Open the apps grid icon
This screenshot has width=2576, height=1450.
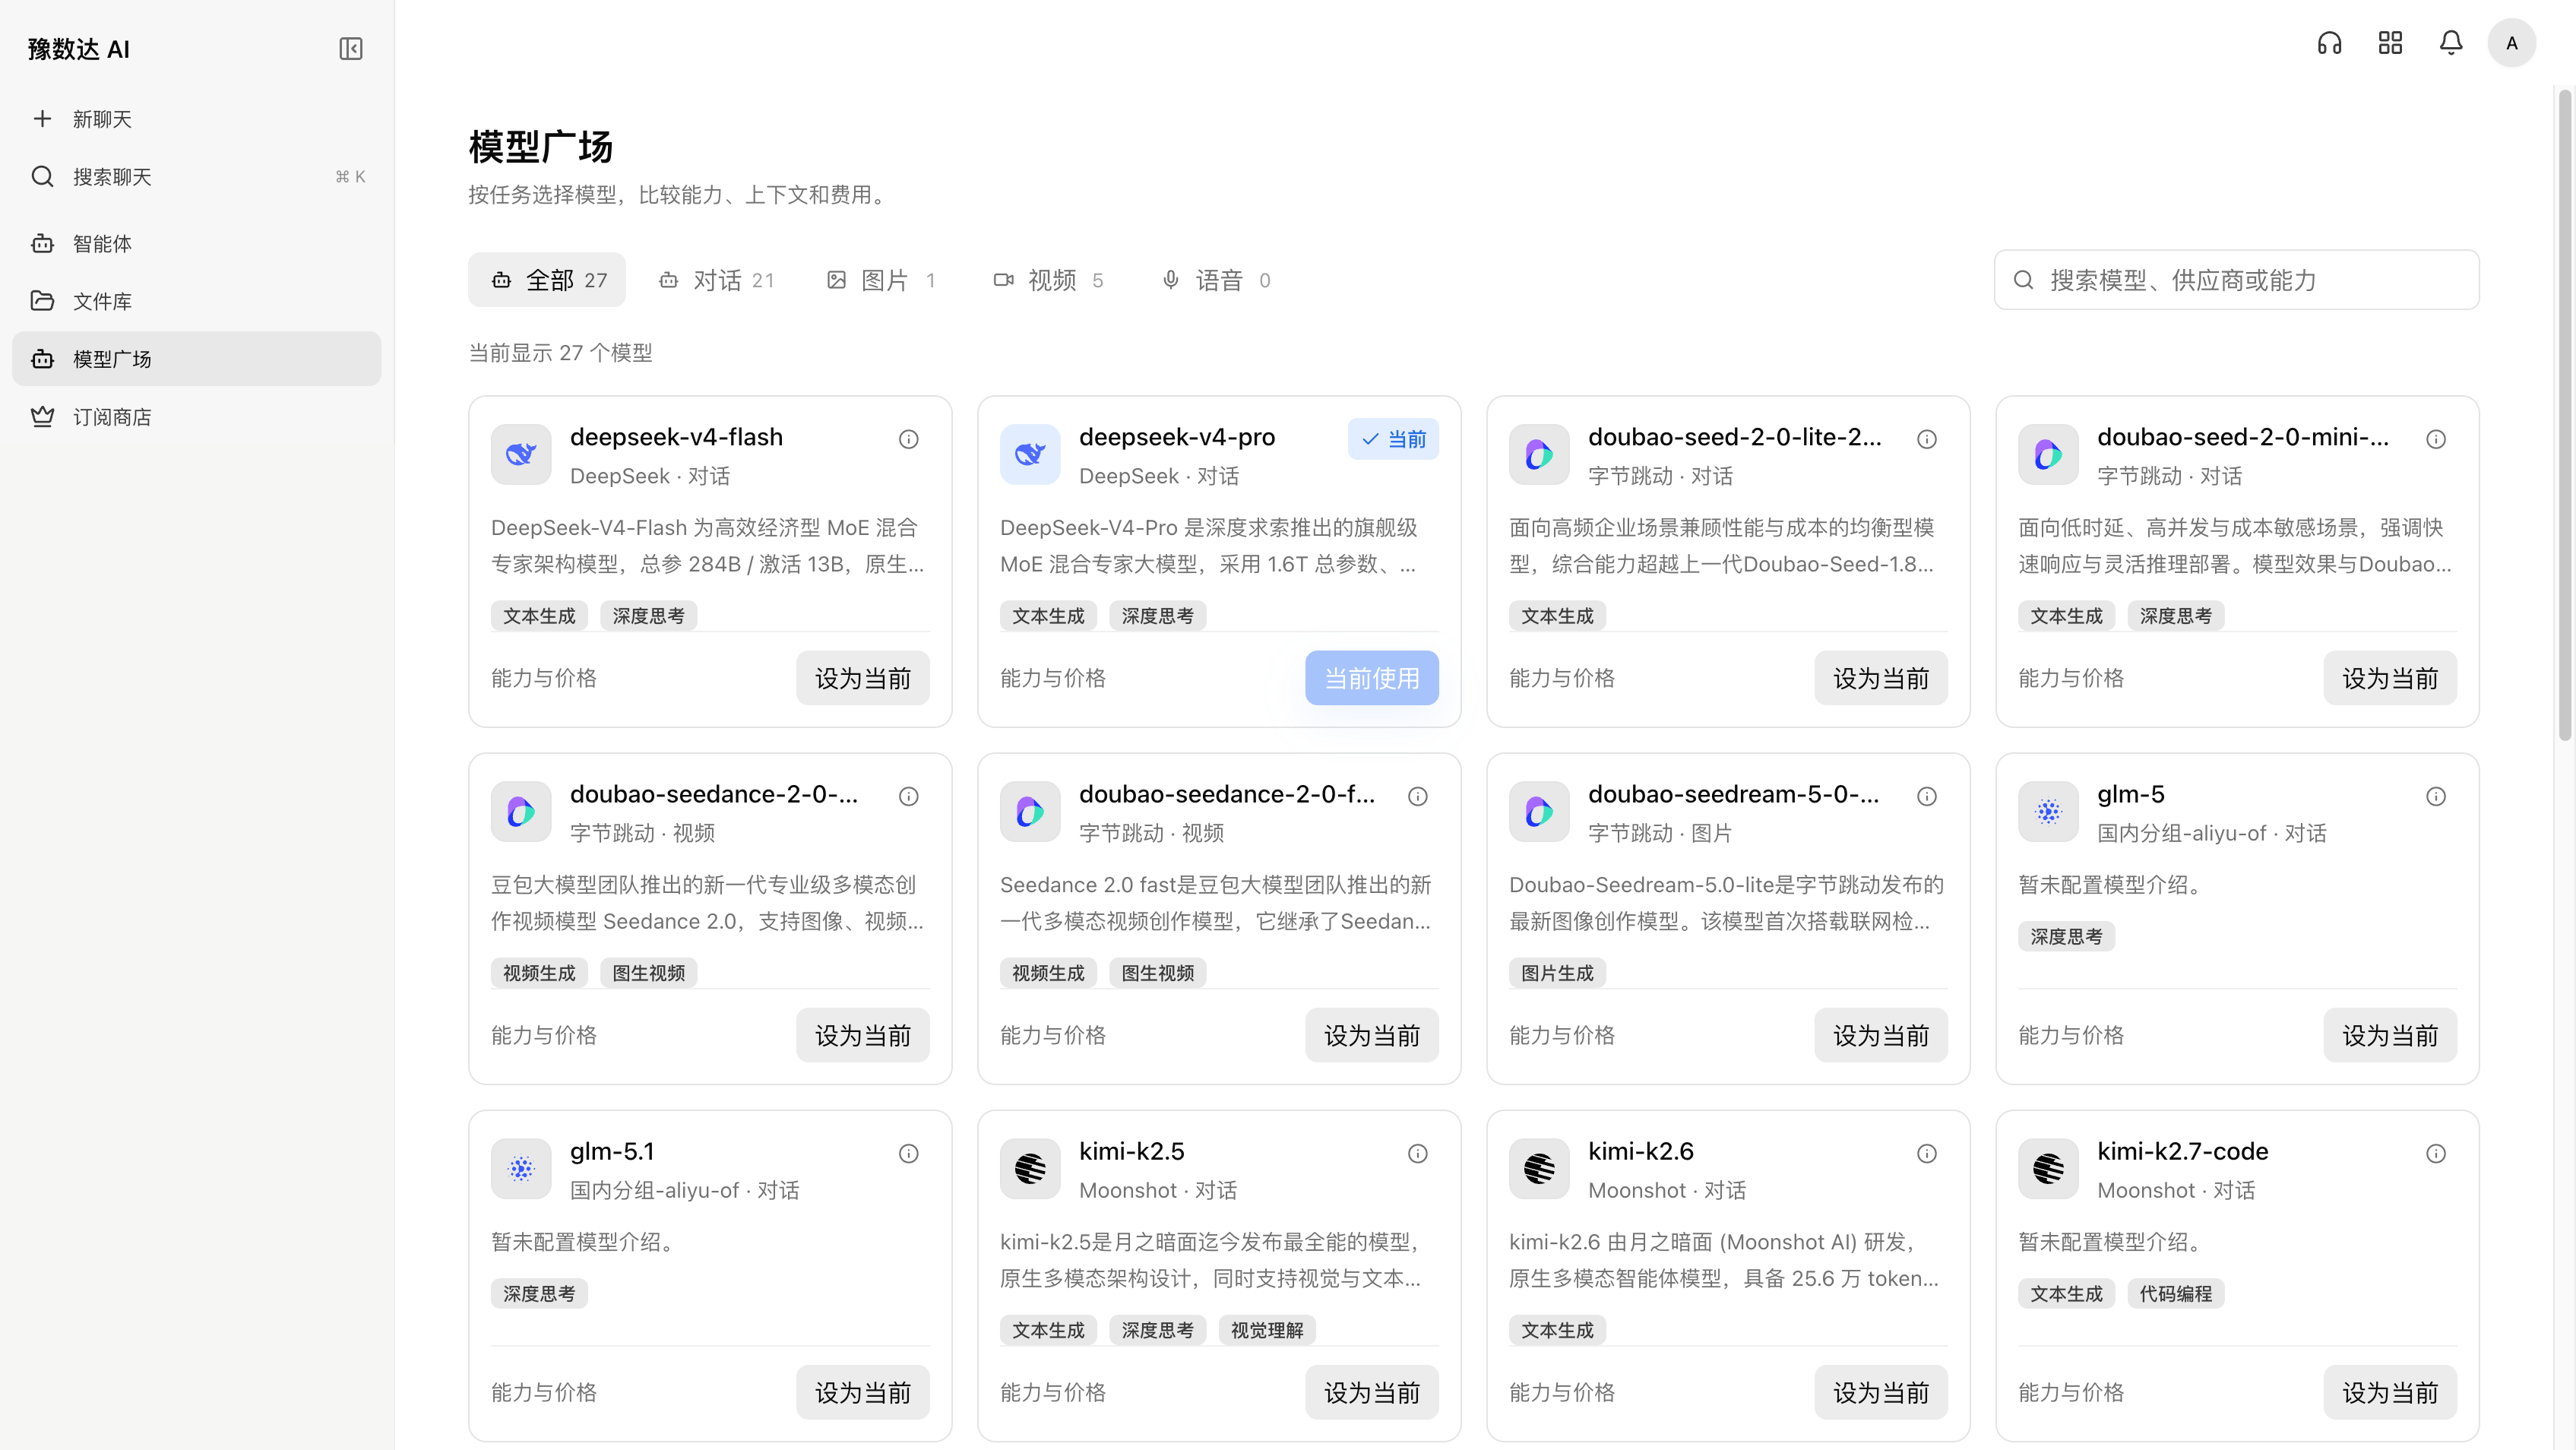click(x=2390, y=43)
